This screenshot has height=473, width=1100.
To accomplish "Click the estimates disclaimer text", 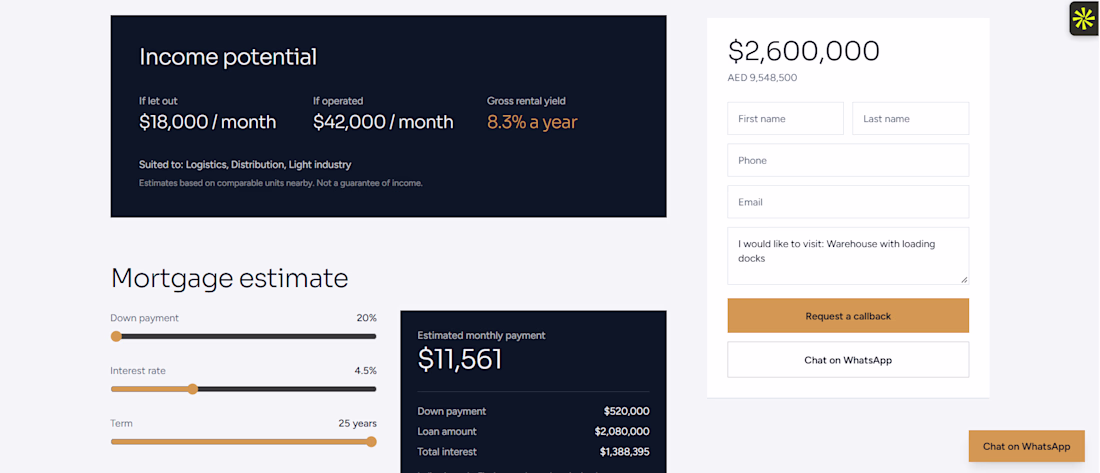I will 281,183.
